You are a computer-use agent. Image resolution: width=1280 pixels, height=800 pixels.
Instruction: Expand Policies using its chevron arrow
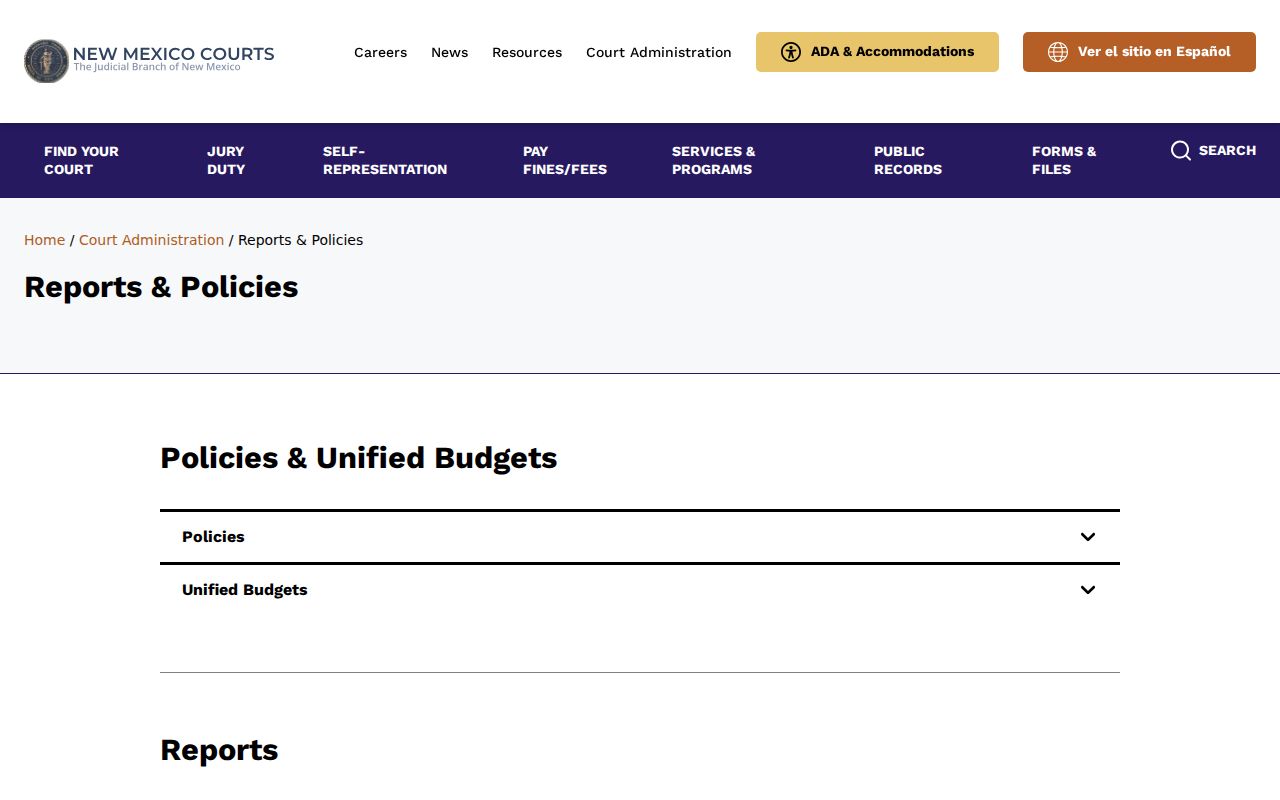click(1088, 537)
